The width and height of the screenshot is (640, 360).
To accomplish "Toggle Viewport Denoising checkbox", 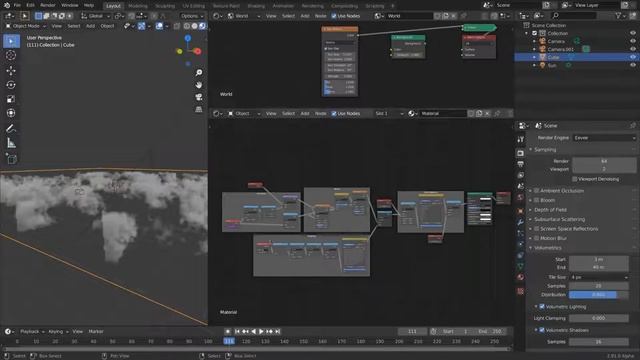I will tap(575, 179).
